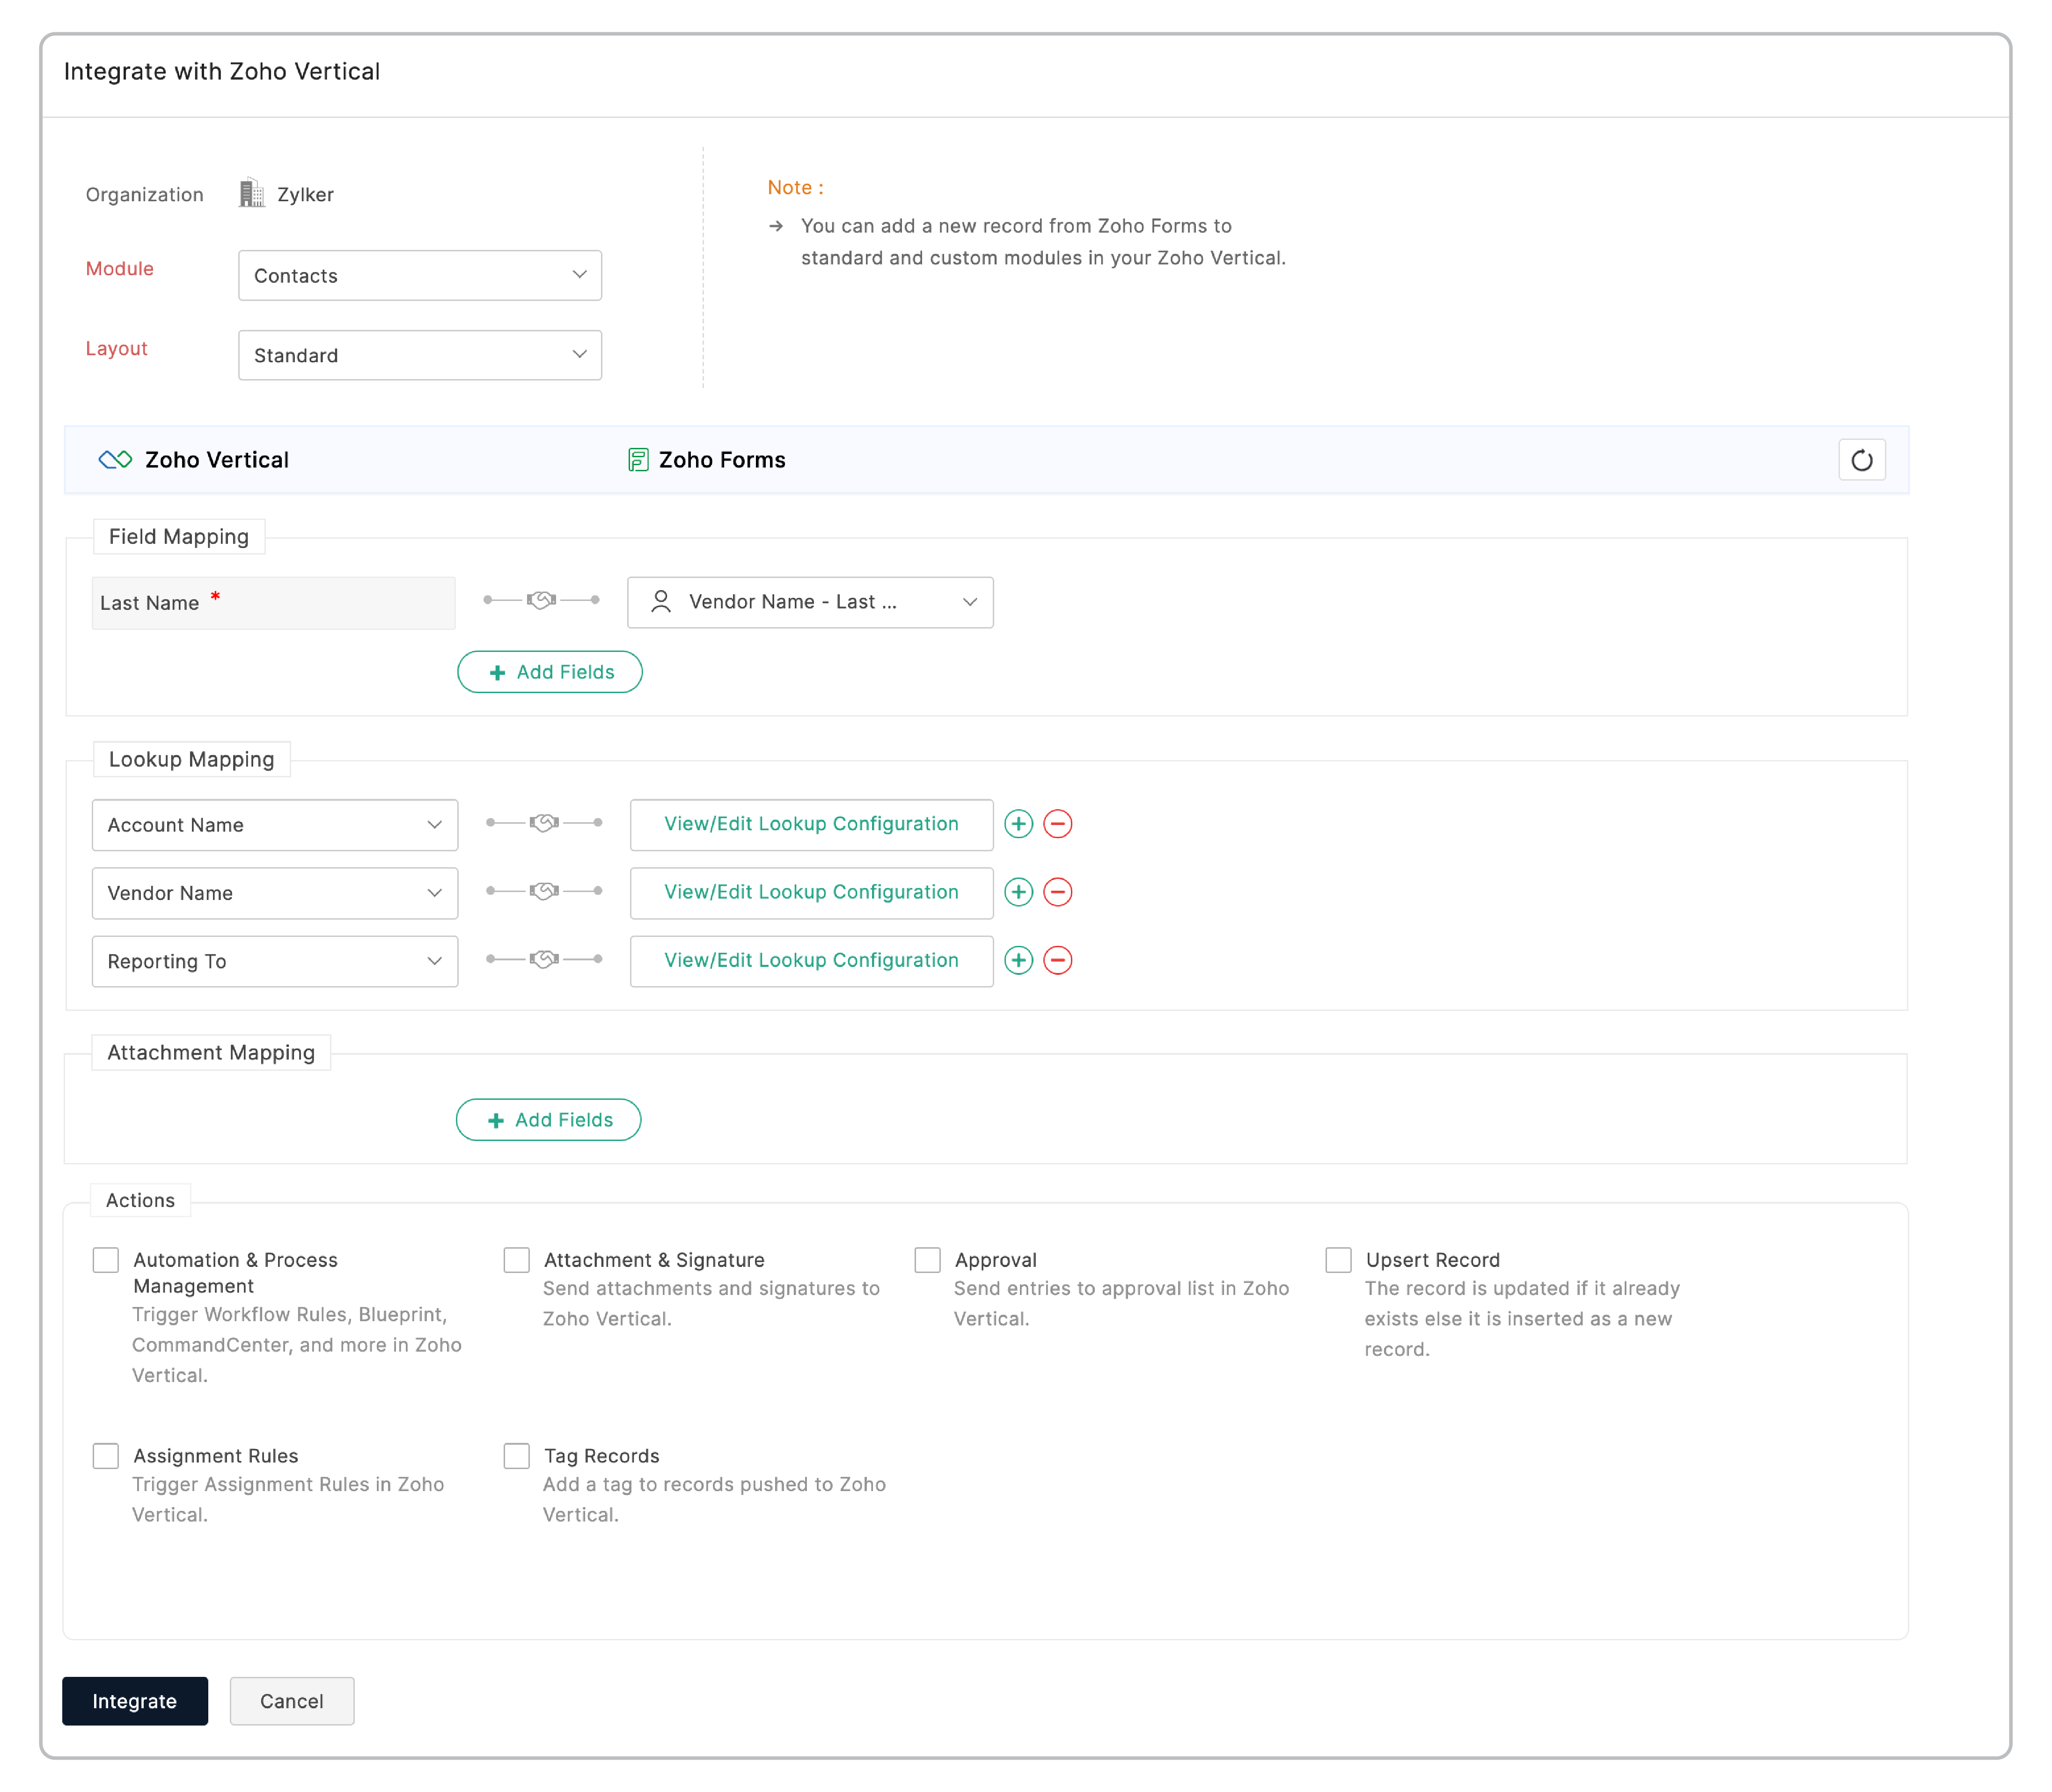
Task: Enable Approval for entries
Action: (x=927, y=1259)
